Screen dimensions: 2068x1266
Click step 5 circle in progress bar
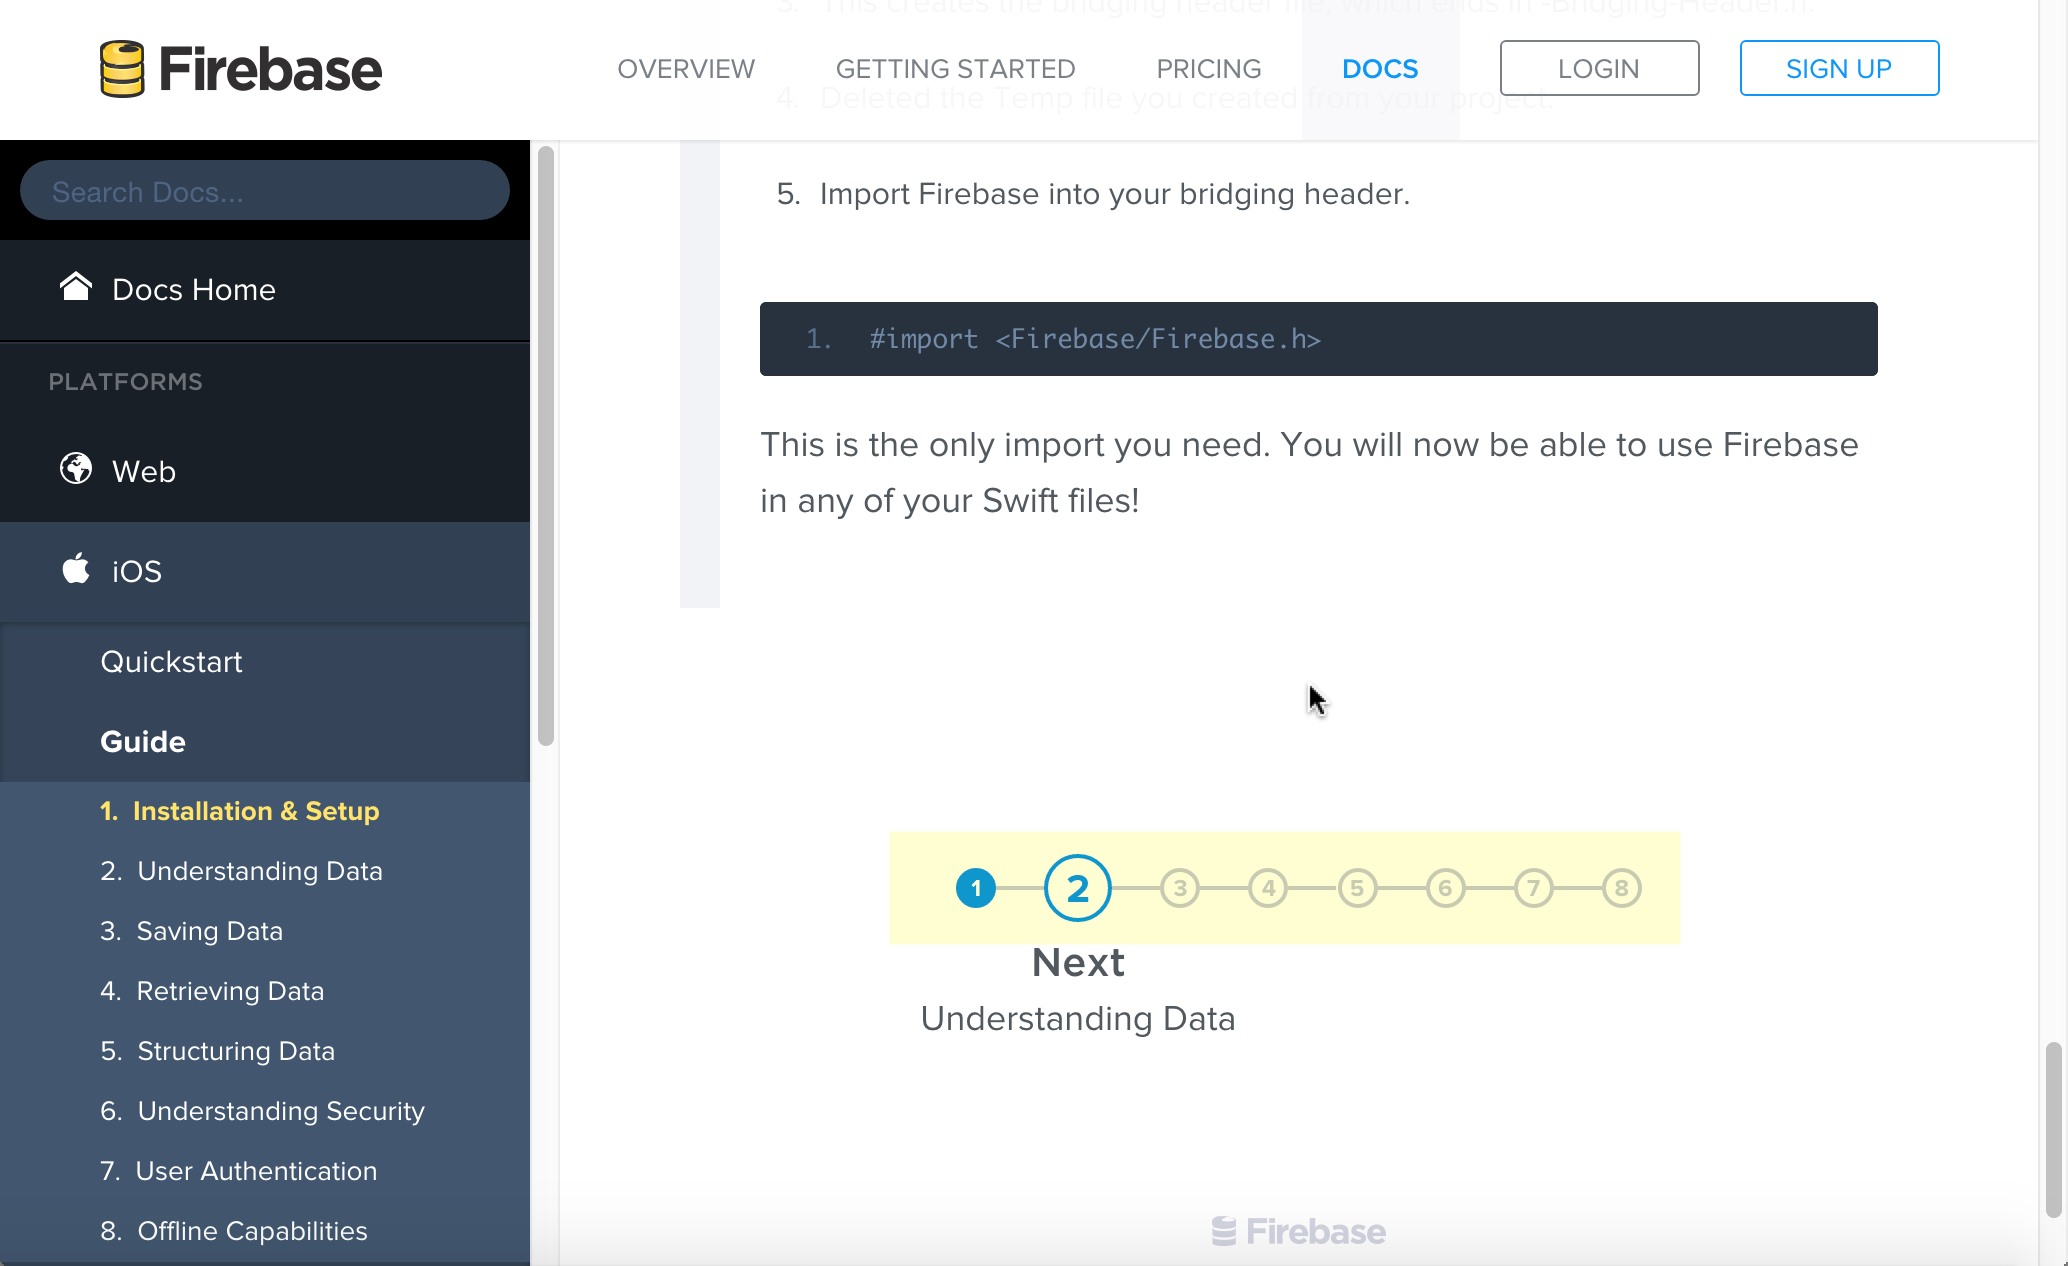point(1357,888)
